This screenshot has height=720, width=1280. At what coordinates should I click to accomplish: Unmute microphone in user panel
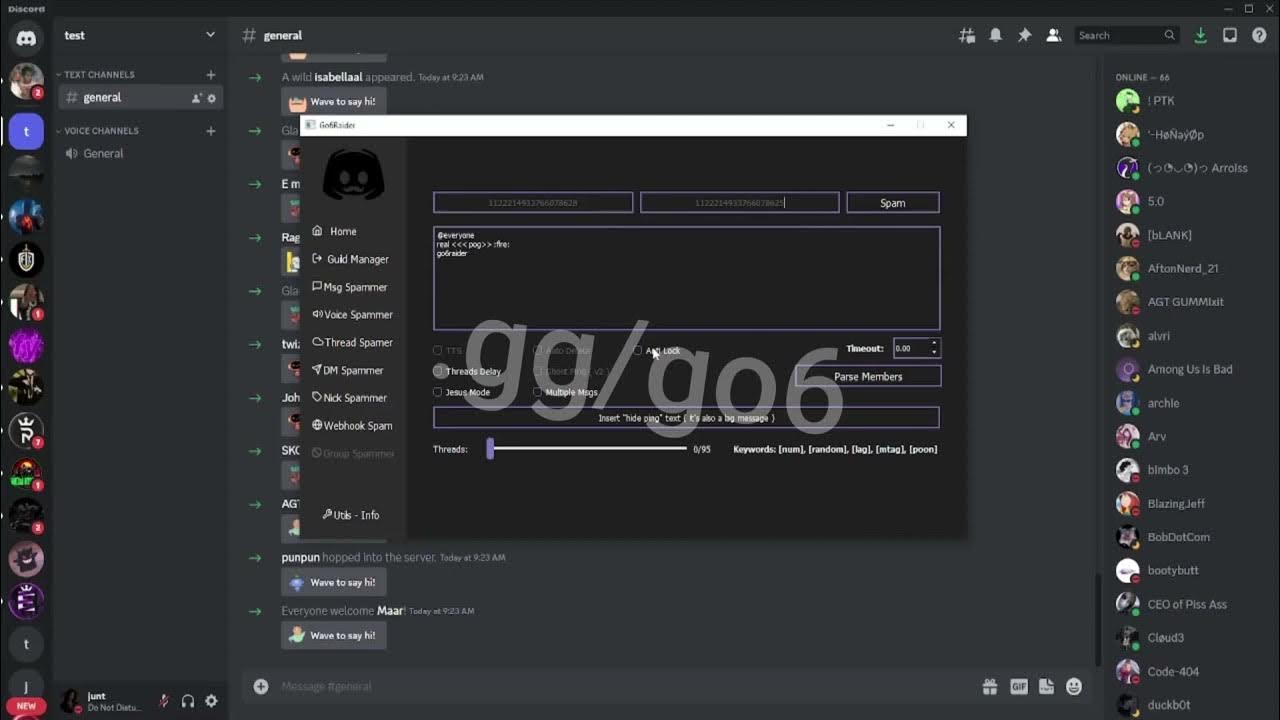pyautogui.click(x=164, y=701)
